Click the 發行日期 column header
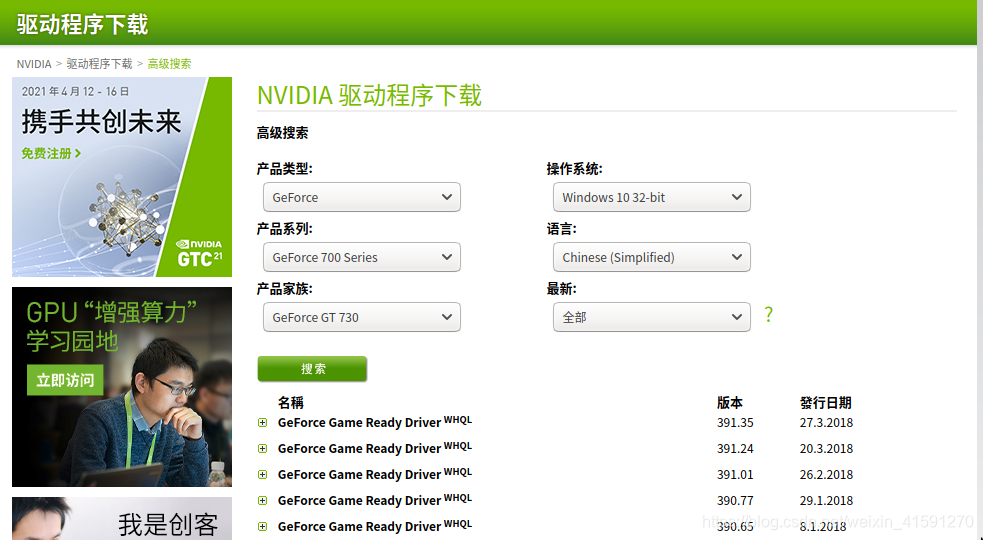Screen dimensions: 983x540 tap(826, 403)
